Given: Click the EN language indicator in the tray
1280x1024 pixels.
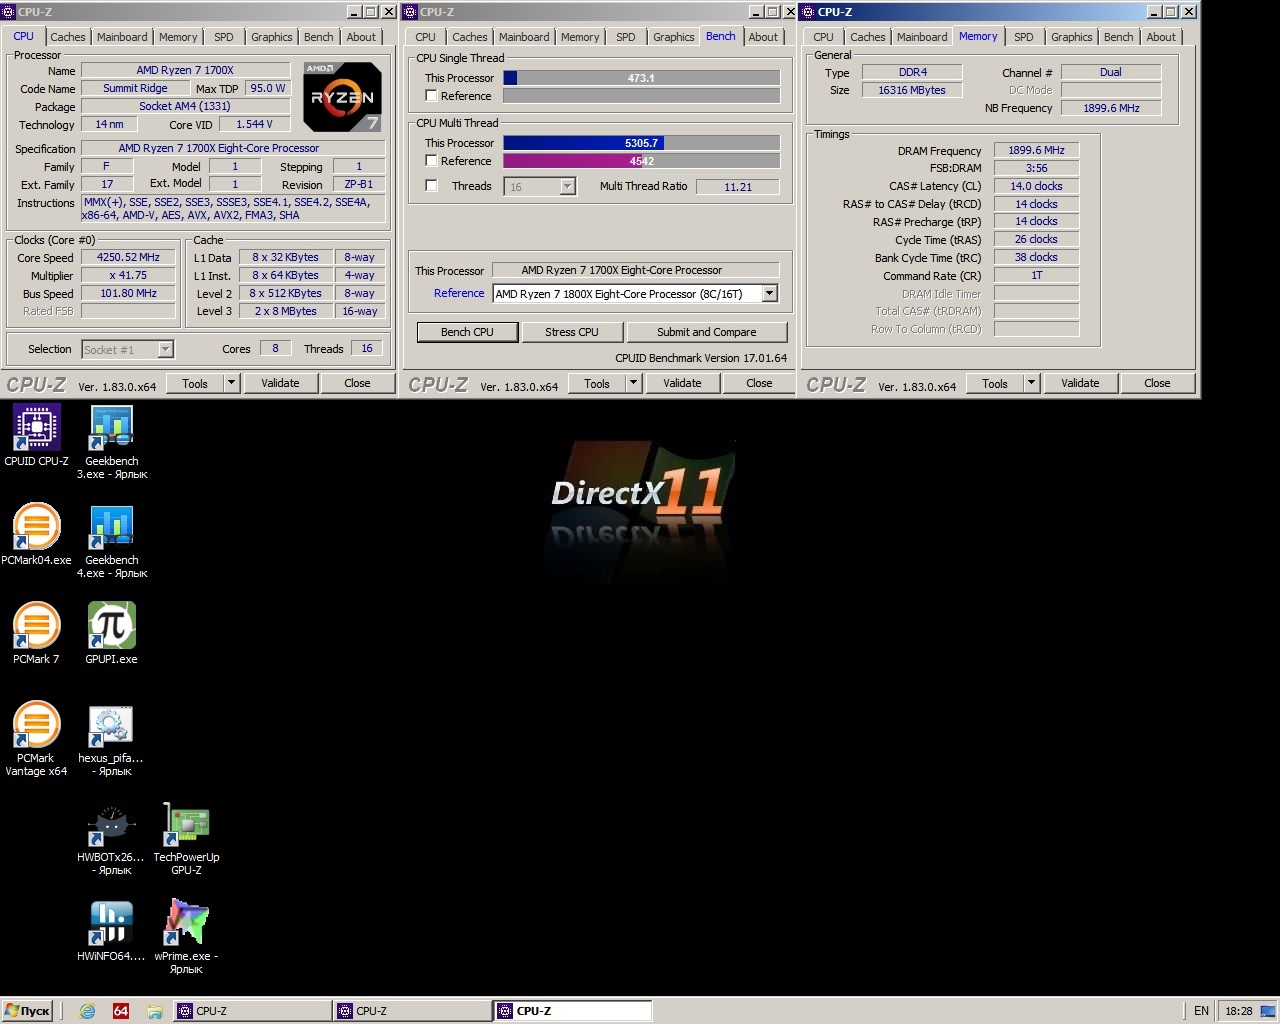Looking at the screenshot, I should [1201, 1011].
